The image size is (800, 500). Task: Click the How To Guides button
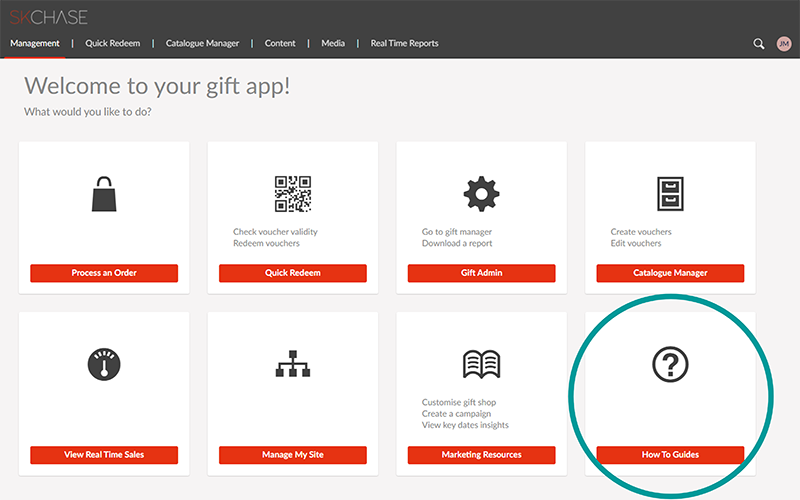point(670,455)
